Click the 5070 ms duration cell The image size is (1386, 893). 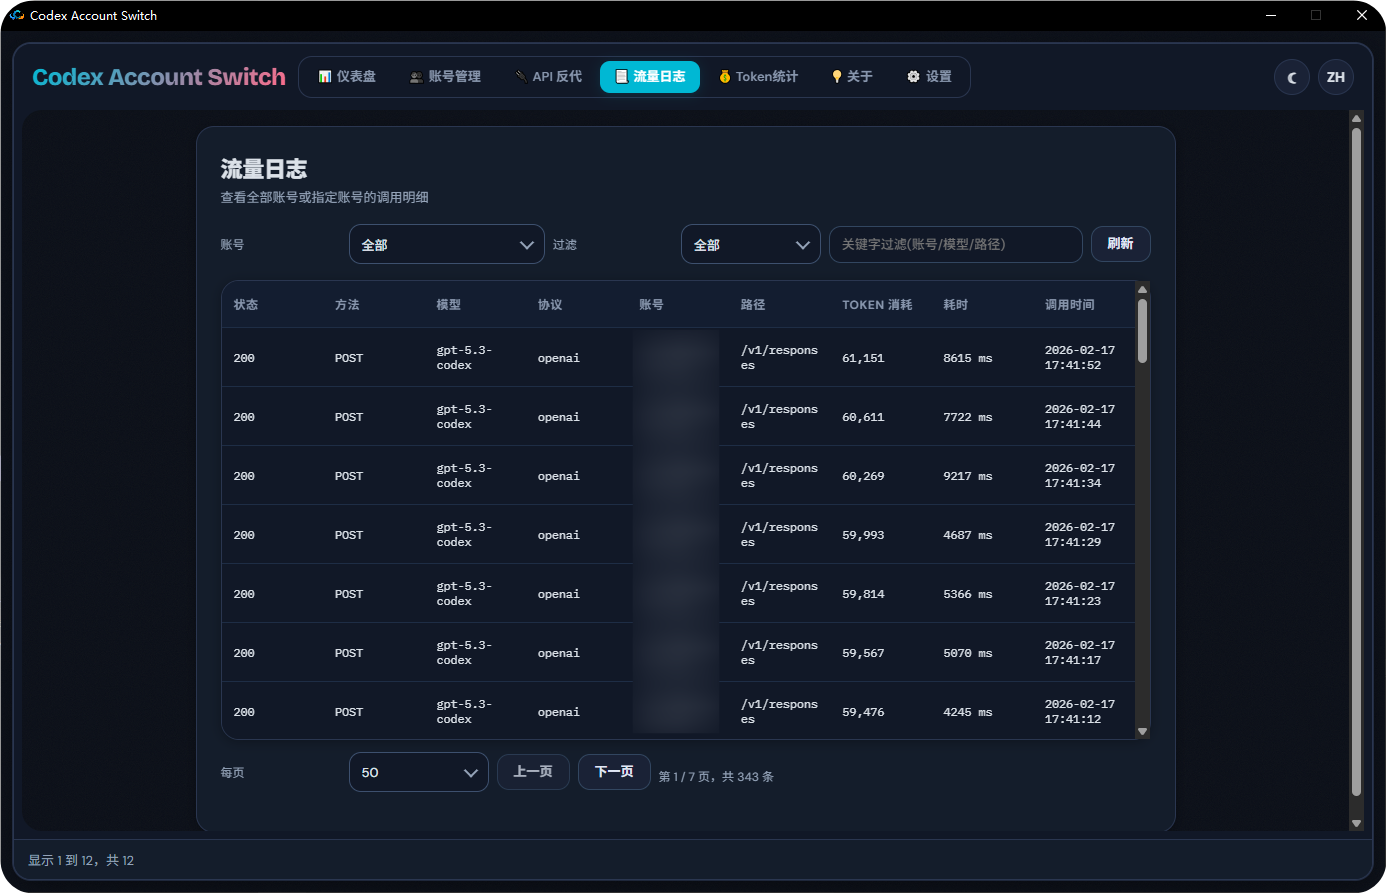pyautogui.click(x=968, y=653)
